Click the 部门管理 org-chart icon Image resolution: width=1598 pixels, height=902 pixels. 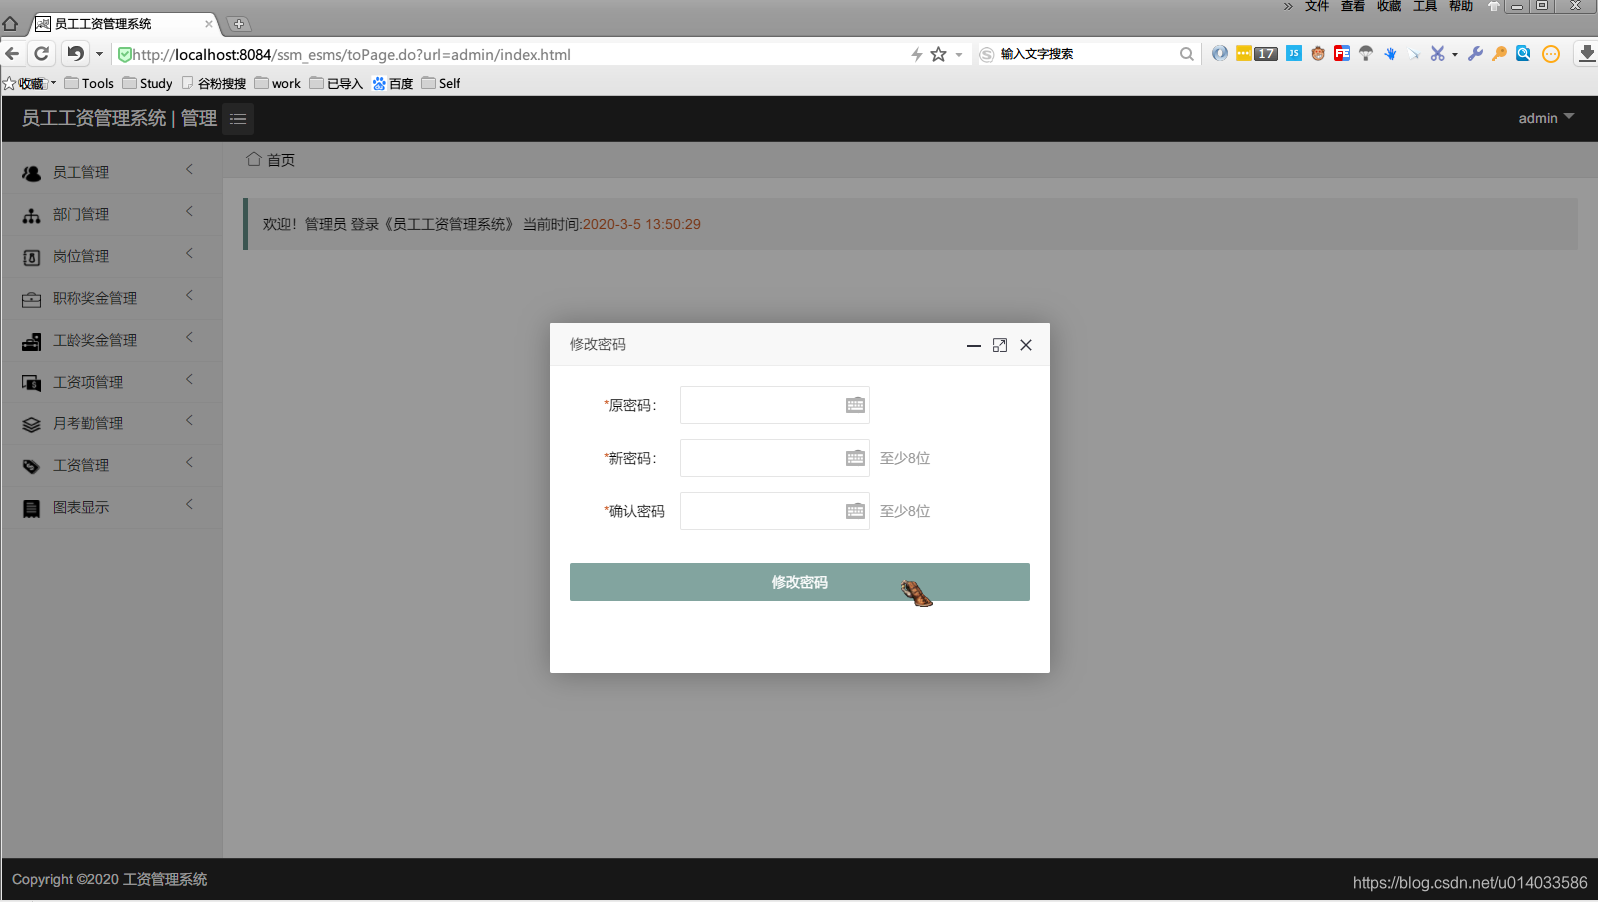click(32, 215)
